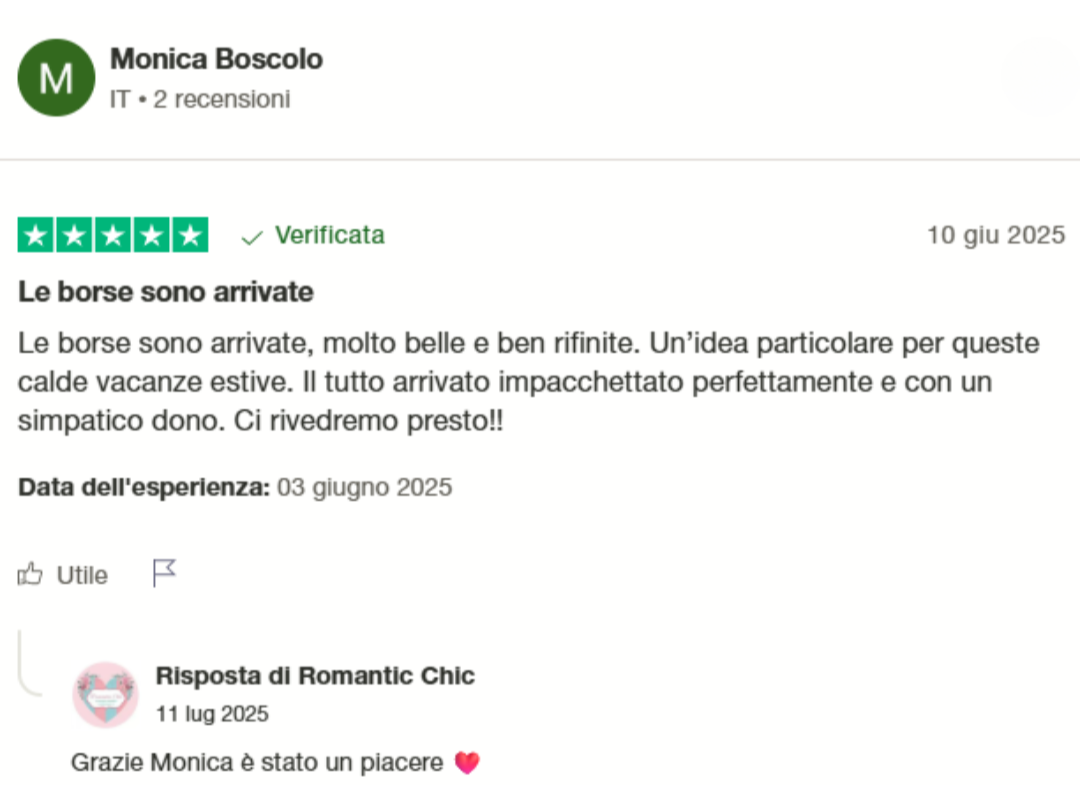
Task: Click Monica Boscolo's green avatar
Action: point(56,78)
